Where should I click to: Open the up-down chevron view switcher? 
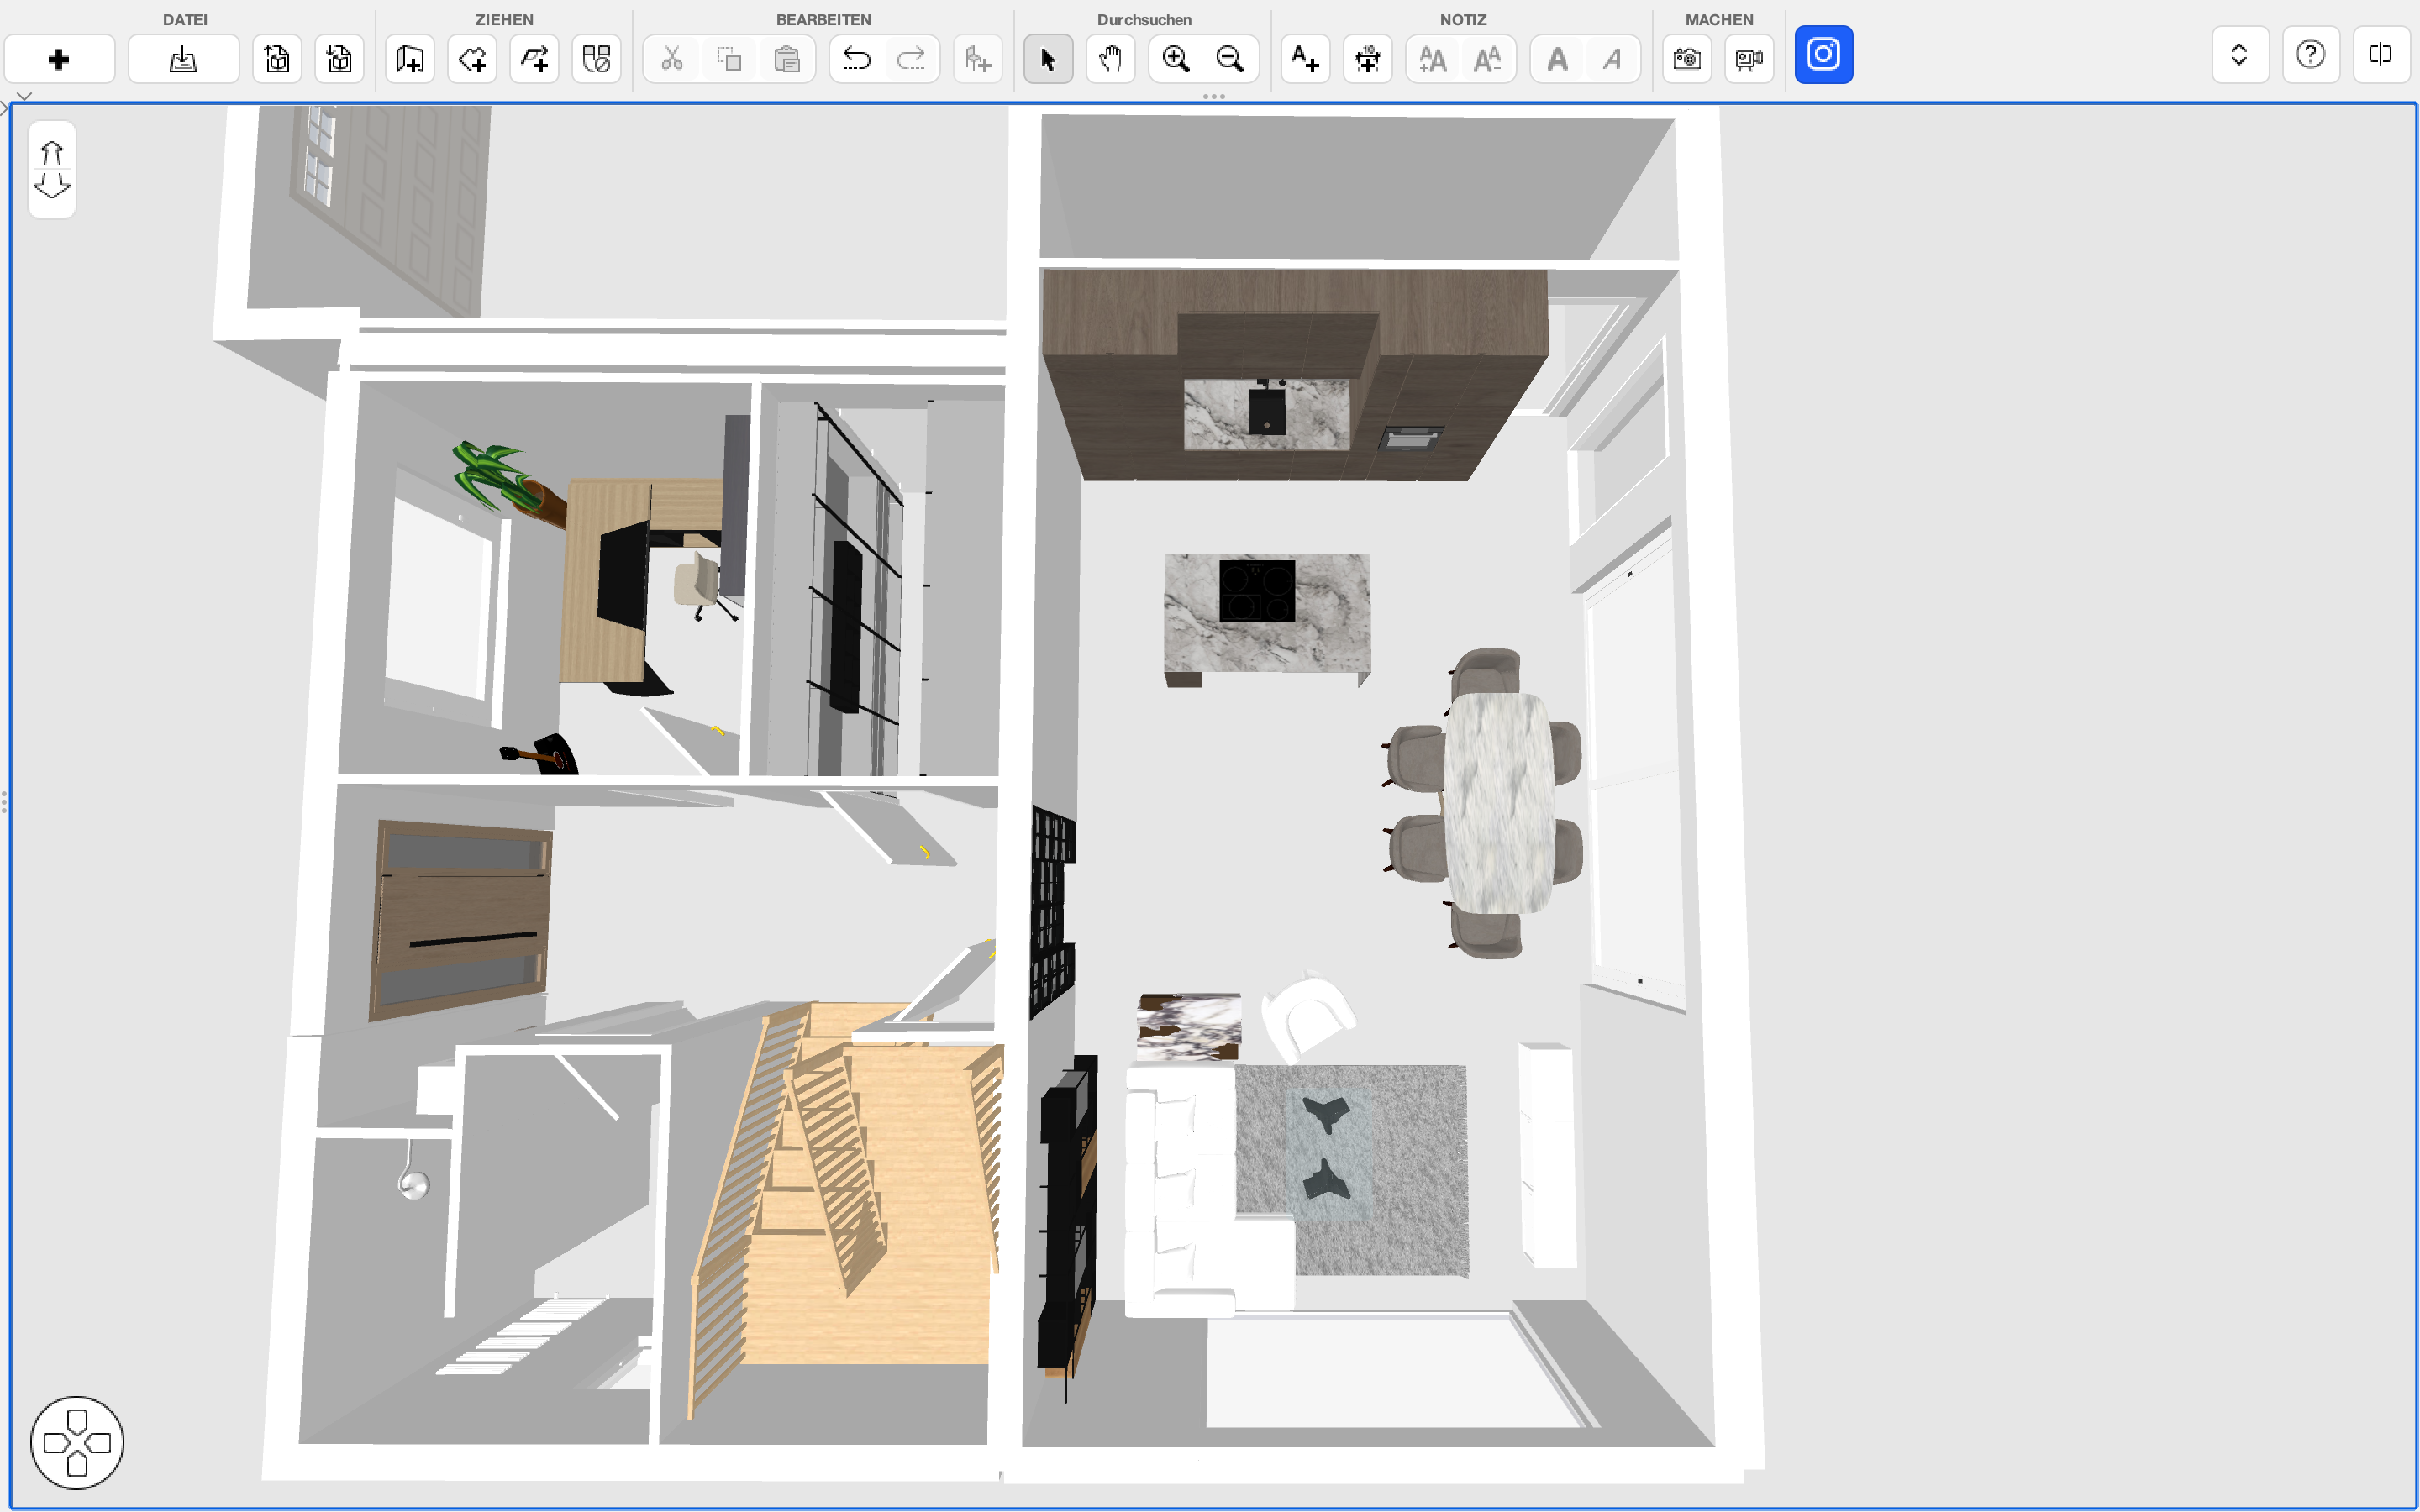[x=2239, y=54]
